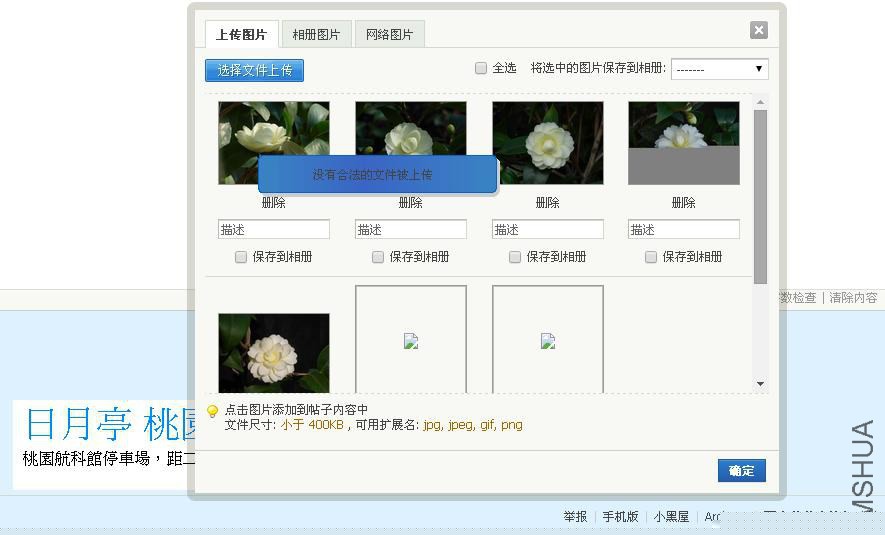Viewport: 885px width, 535px height.
Task: Insert the fourth partially loaded thumbnail
Action: (684, 143)
